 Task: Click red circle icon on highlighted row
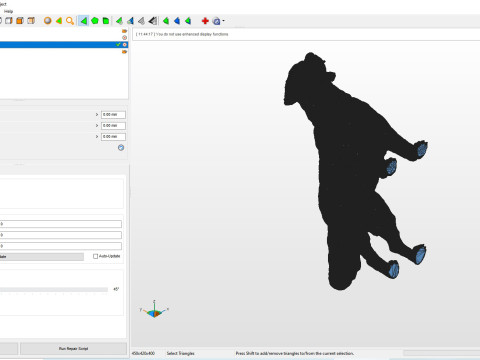click(125, 44)
